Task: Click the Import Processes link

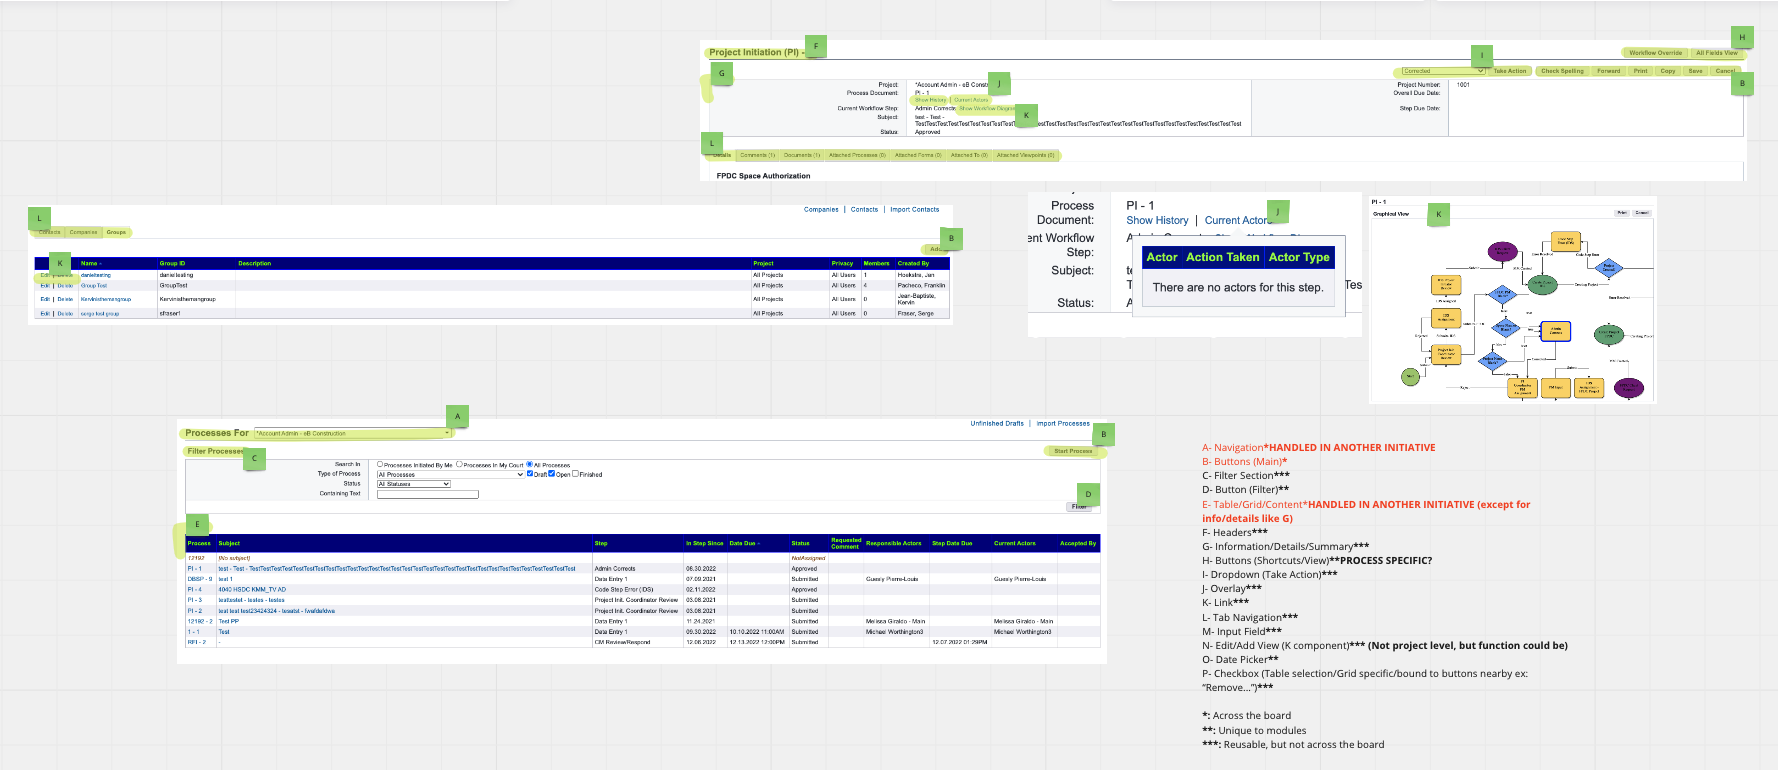Action: tap(1063, 424)
